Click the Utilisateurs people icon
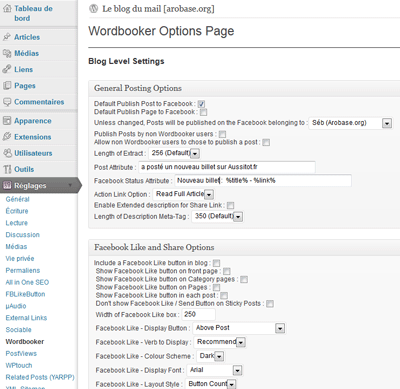The image size is (400, 389). click(x=7, y=153)
